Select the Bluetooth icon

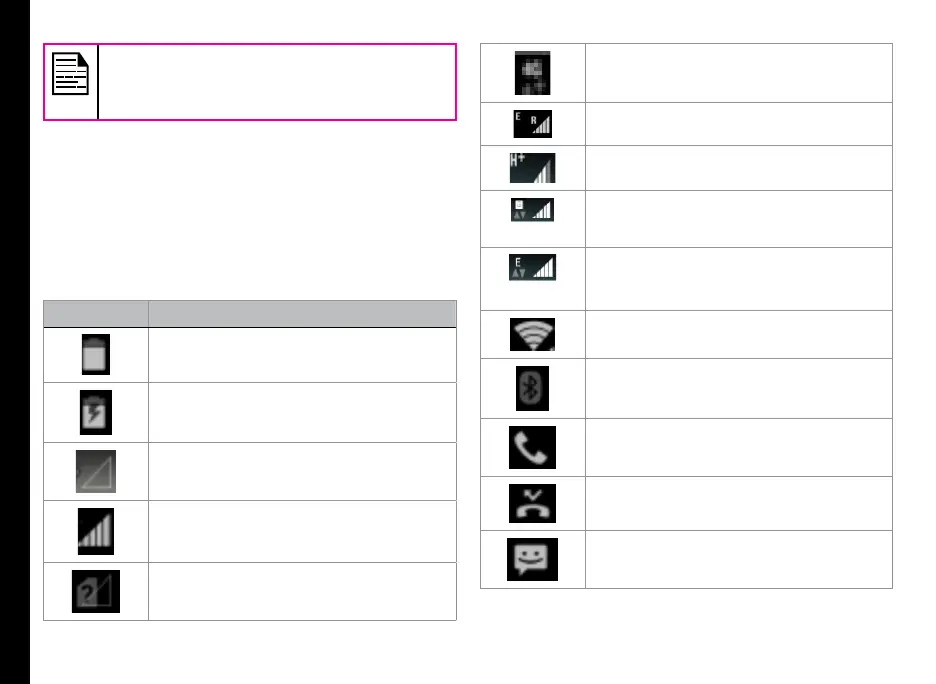coord(532,389)
